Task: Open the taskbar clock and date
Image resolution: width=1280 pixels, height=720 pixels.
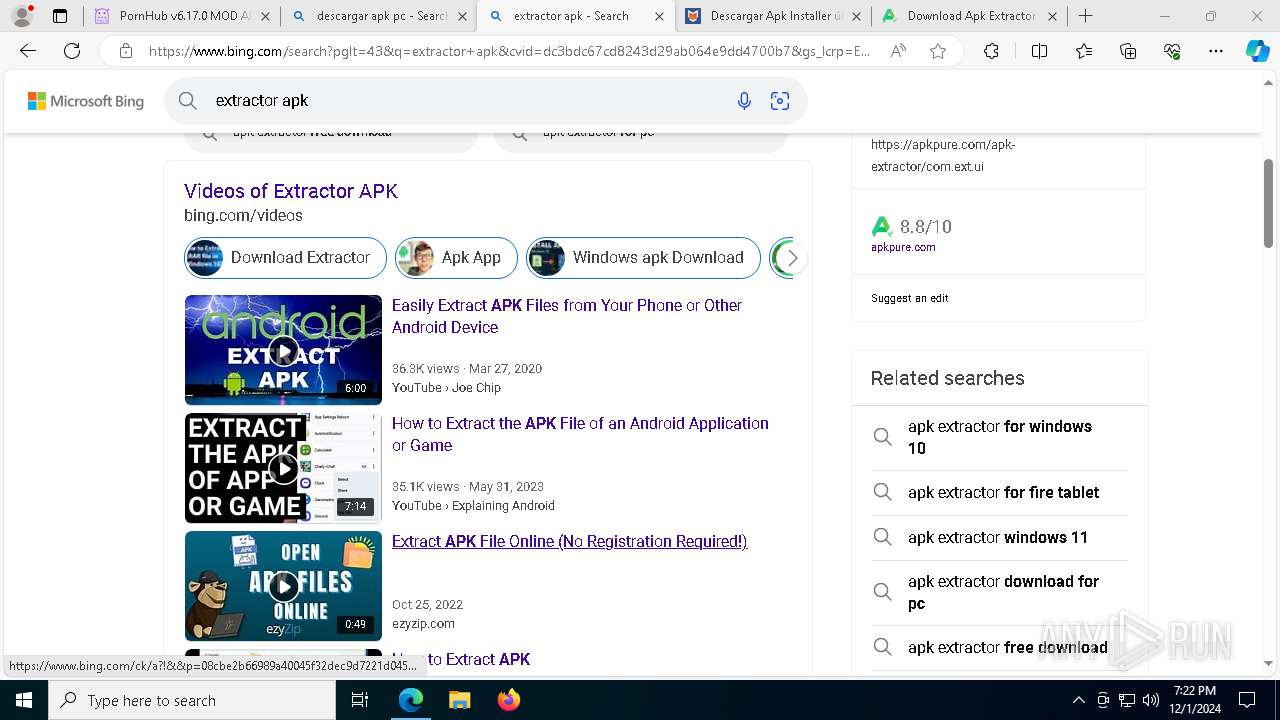Action: pos(1195,700)
